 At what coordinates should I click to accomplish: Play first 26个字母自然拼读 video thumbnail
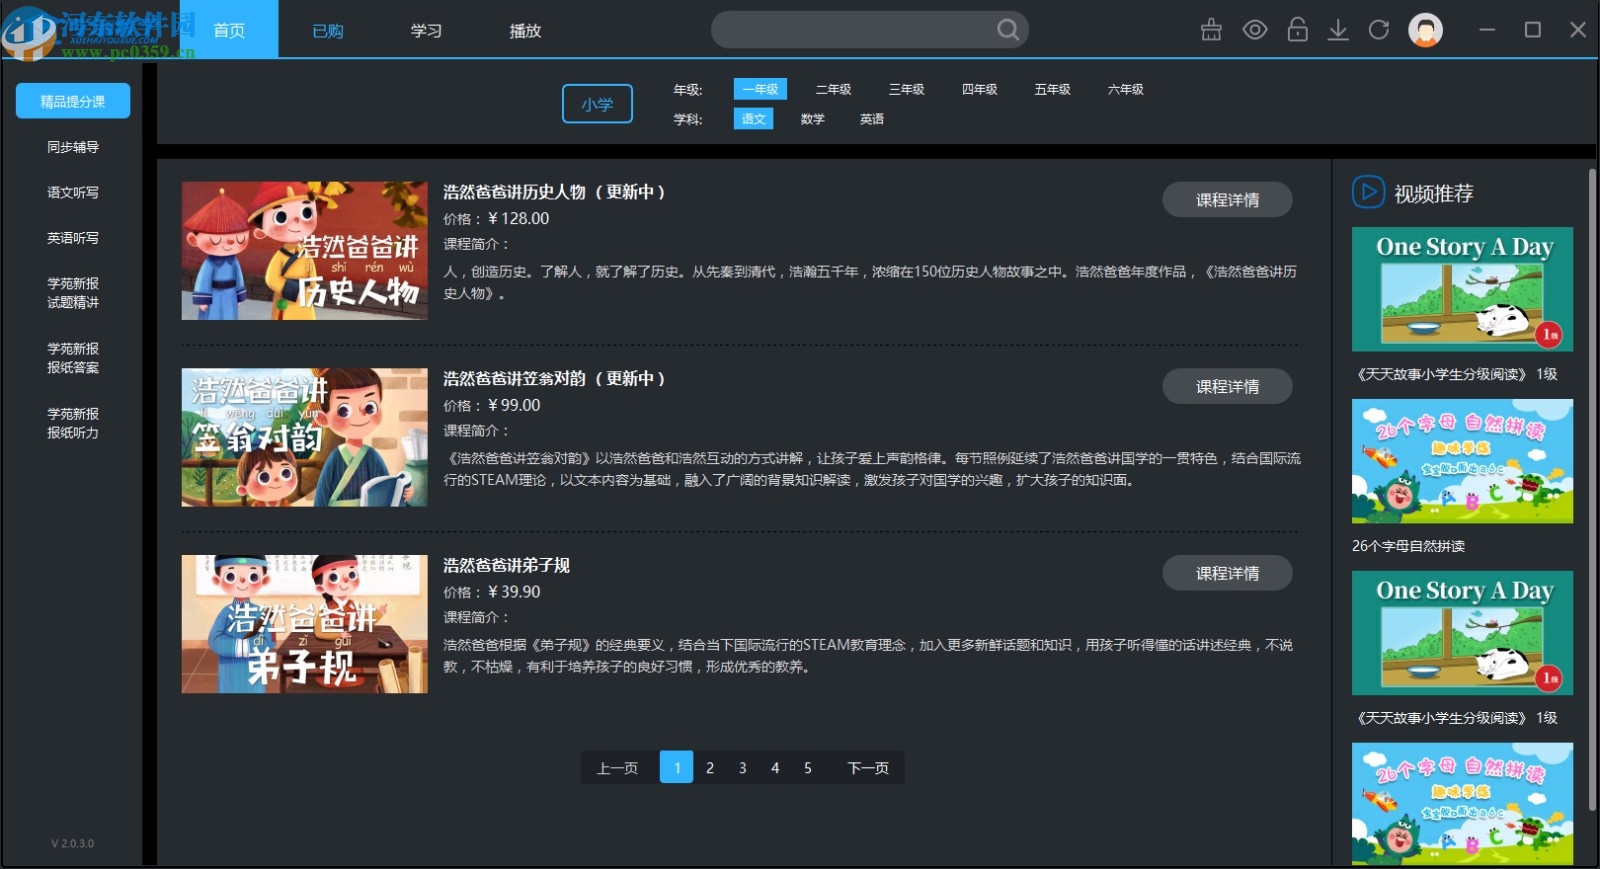(1462, 461)
